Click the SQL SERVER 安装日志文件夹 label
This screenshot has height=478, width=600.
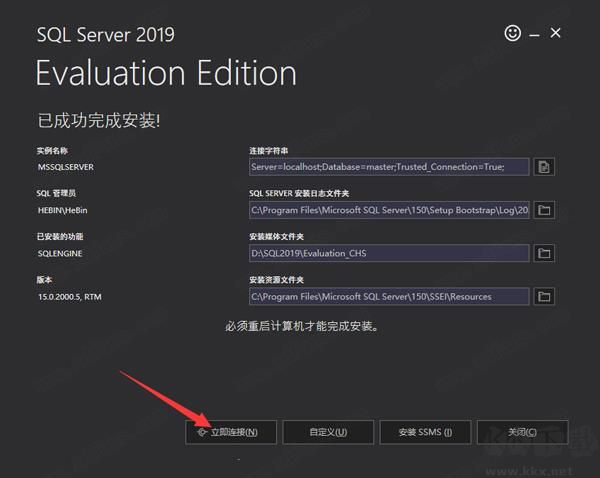click(x=299, y=194)
